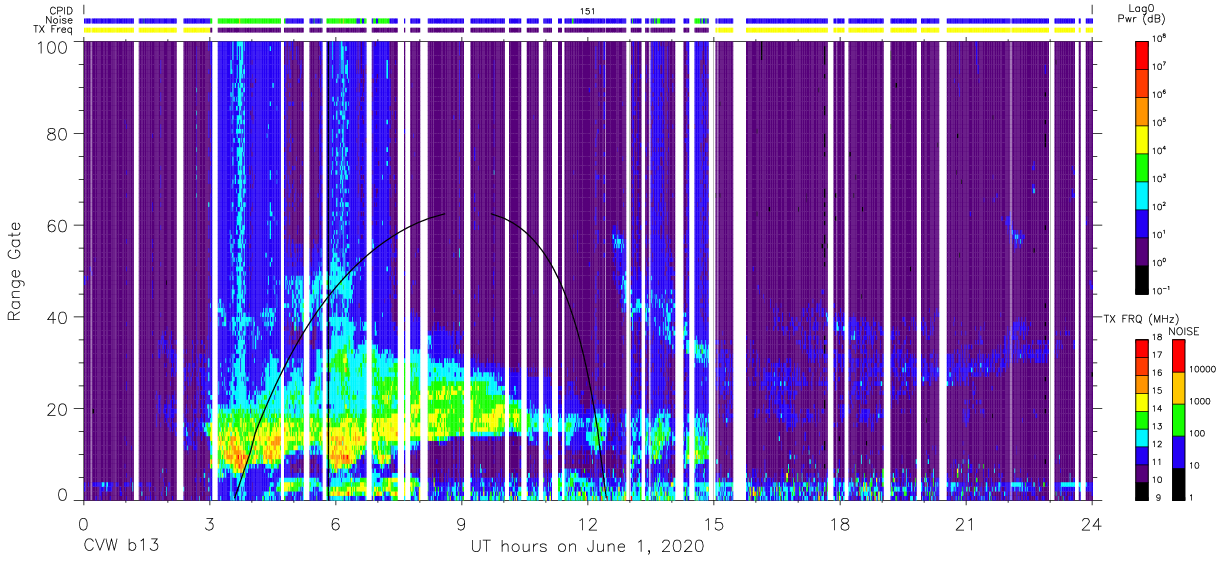Screen dimensions: 1228x567
Task: Click the '1000' label on the NOISE colorbar
Action: tap(1199, 403)
